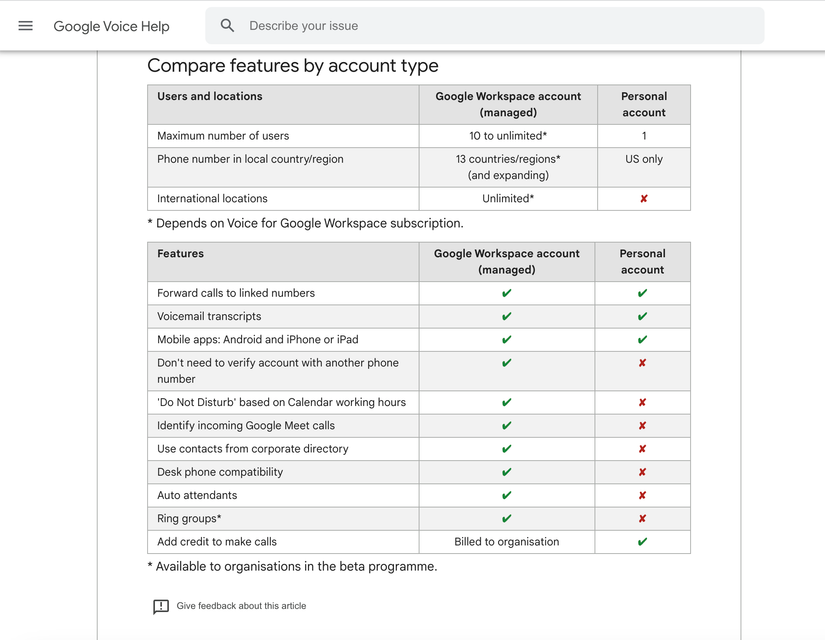
Task: Click Workspace checkmark for Ring groups
Action: (507, 518)
